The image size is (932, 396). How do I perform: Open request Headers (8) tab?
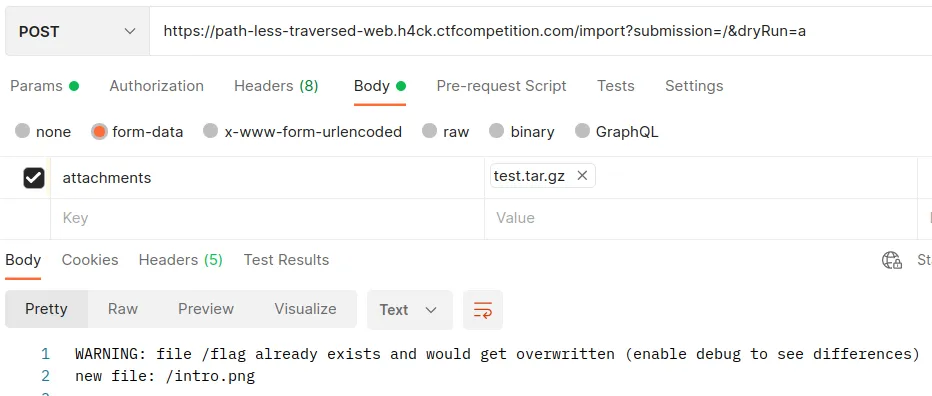[276, 86]
